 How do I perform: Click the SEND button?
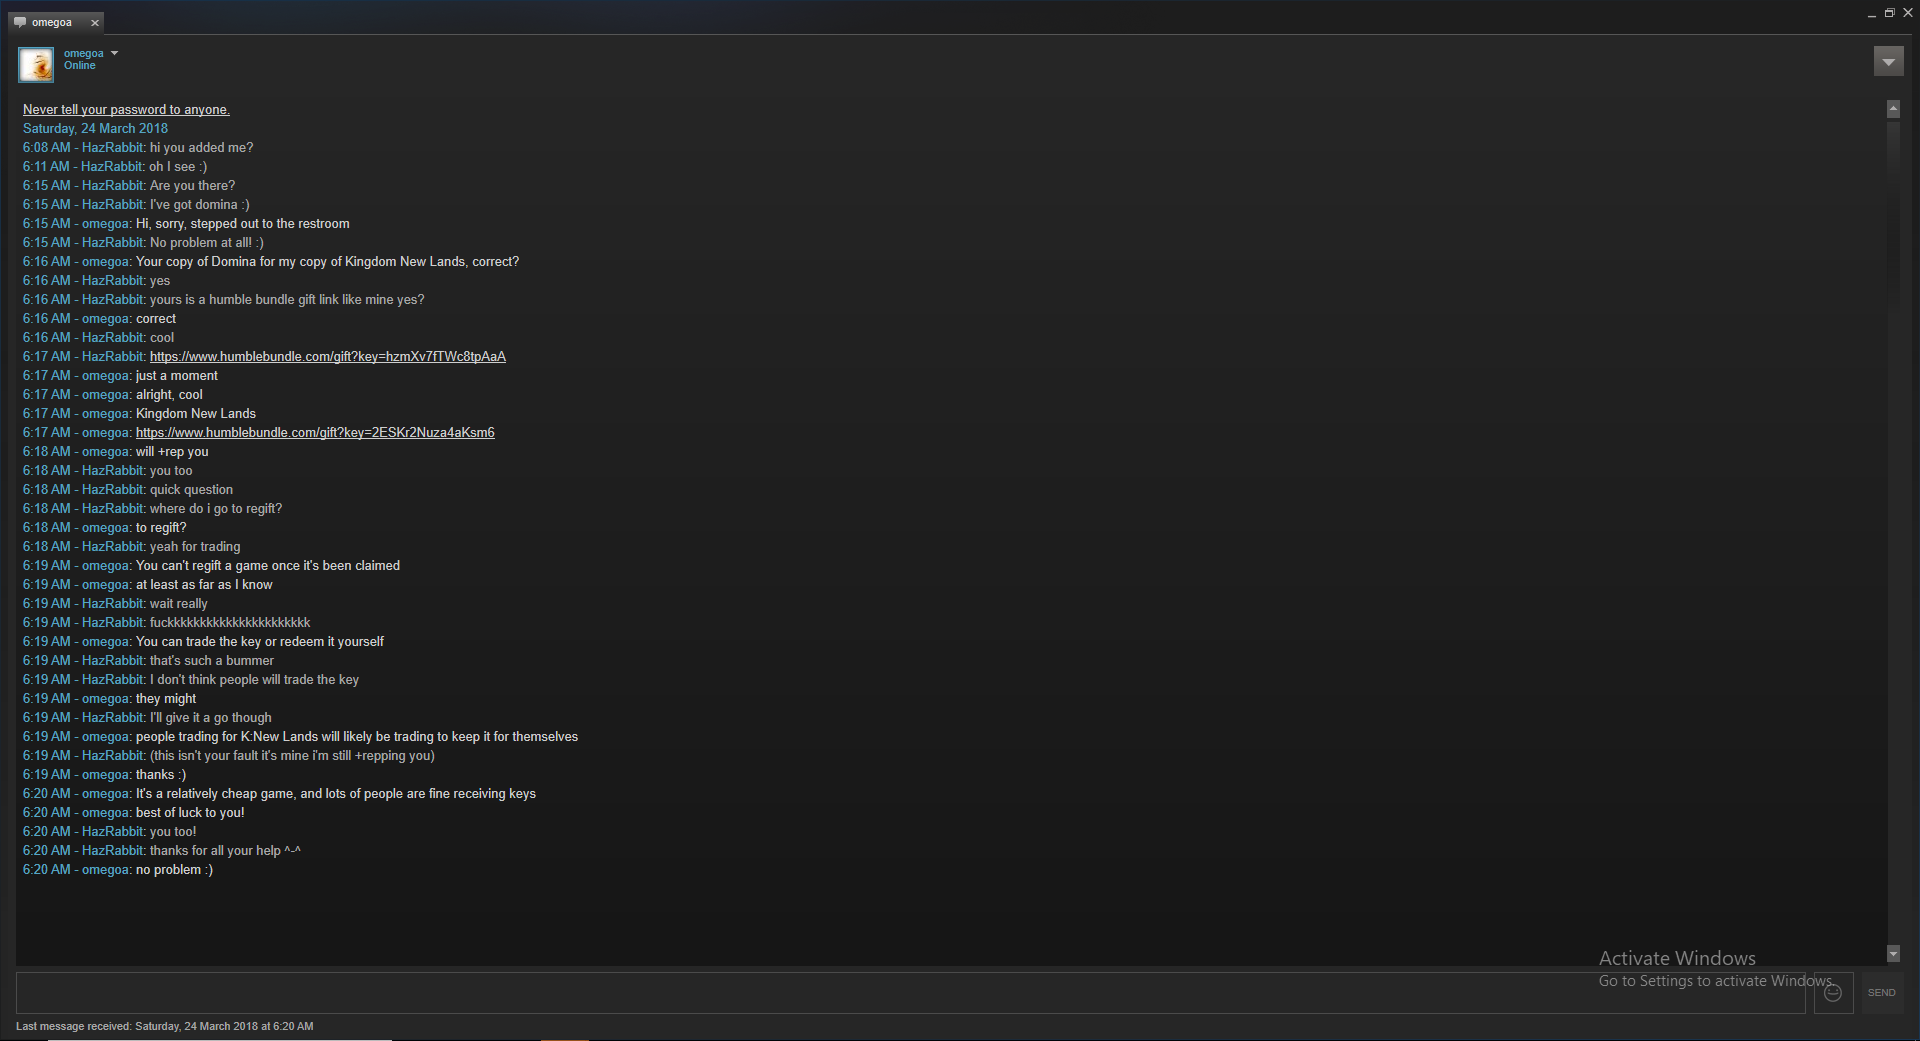click(x=1881, y=993)
